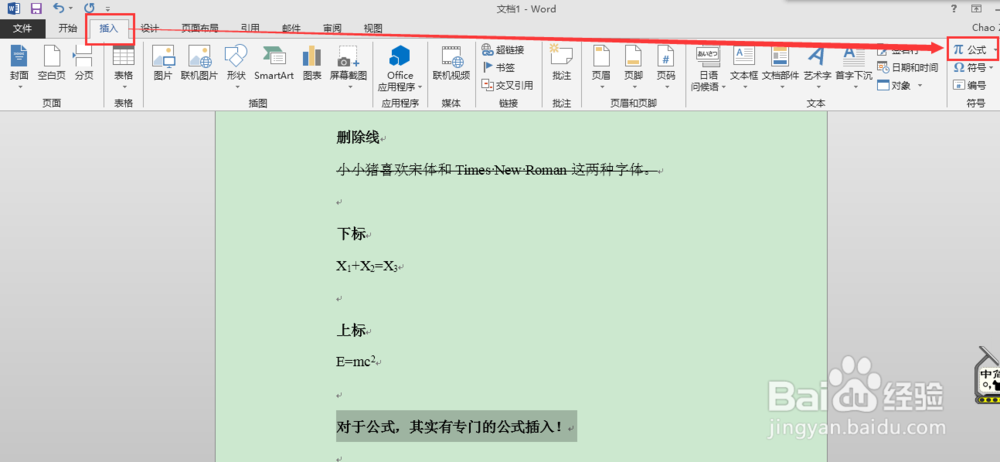Insert an object with the 对象 icon
Image resolution: width=1000 pixels, height=462 pixels.
point(895,85)
